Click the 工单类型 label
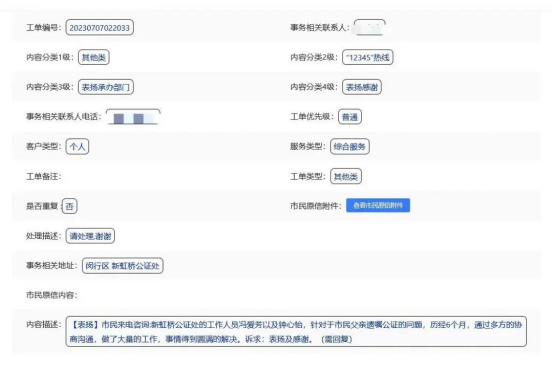Image resolution: width=553 pixels, height=372 pixels. pos(308,176)
